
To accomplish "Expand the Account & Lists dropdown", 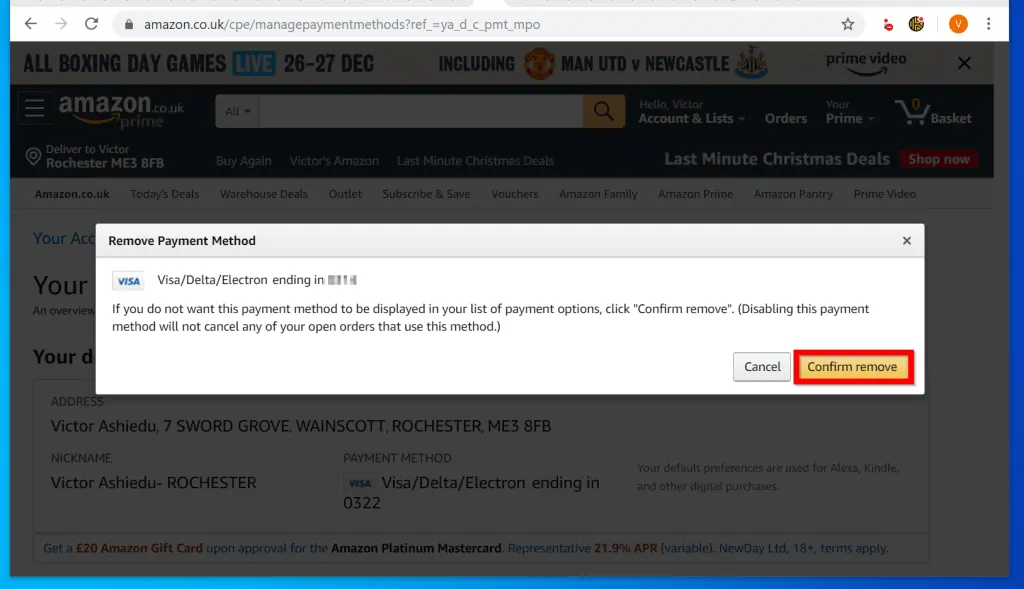I will pyautogui.click(x=692, y=117).
